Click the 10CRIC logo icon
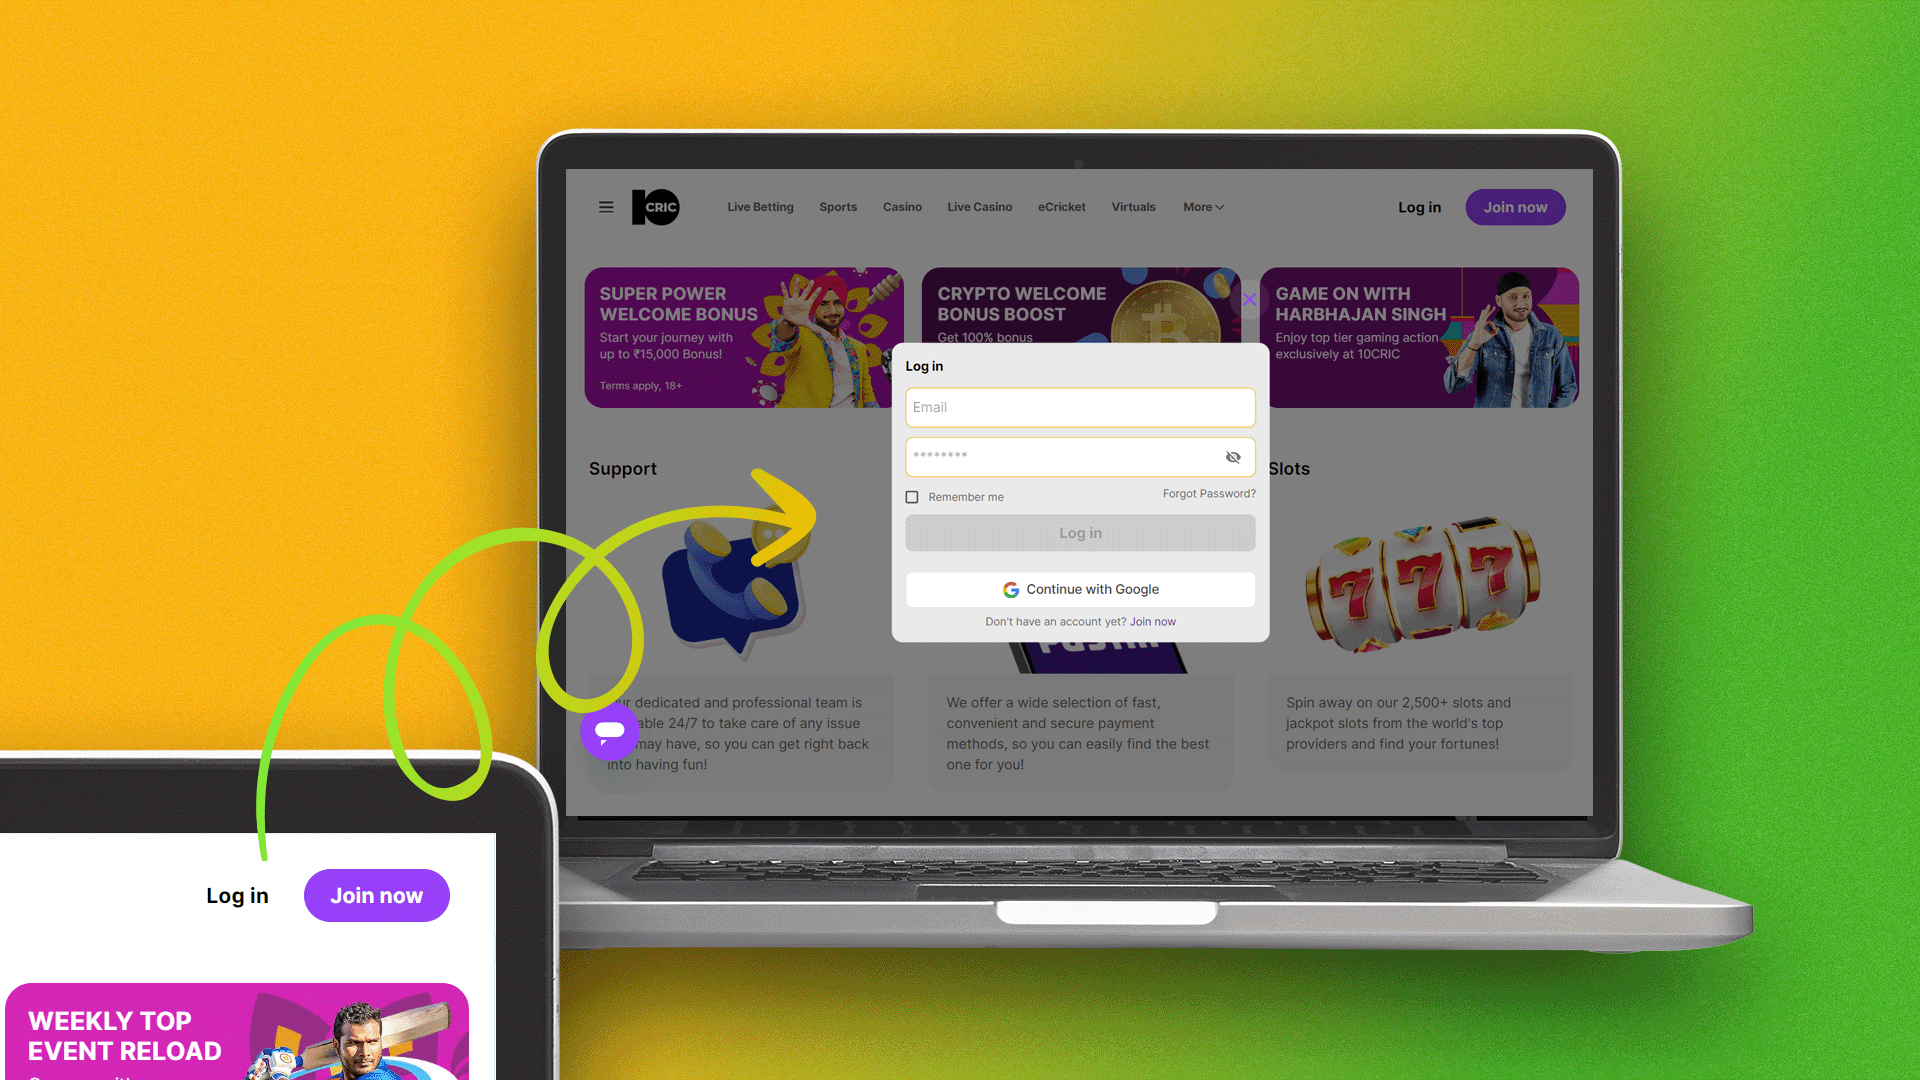1920x1080 pixels. click(655, 207)
